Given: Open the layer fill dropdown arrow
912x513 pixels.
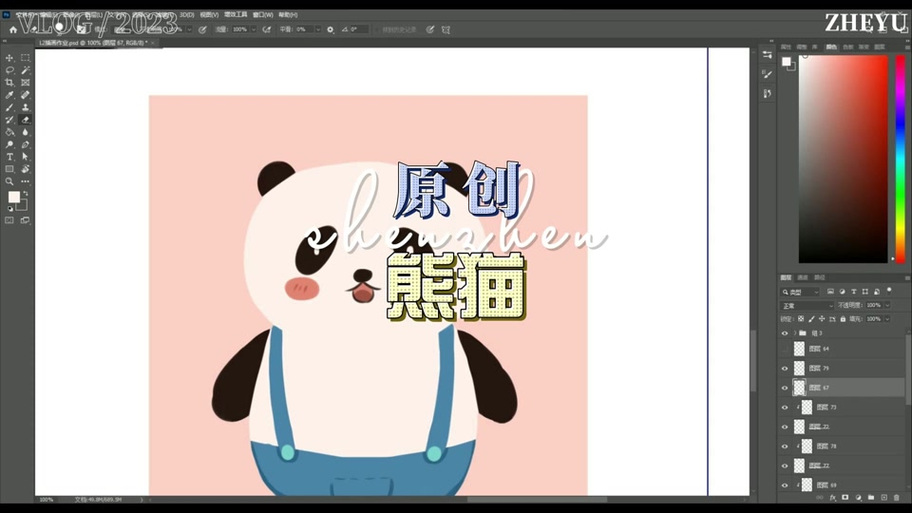Looking at the screenshot, I should point(887,319).
